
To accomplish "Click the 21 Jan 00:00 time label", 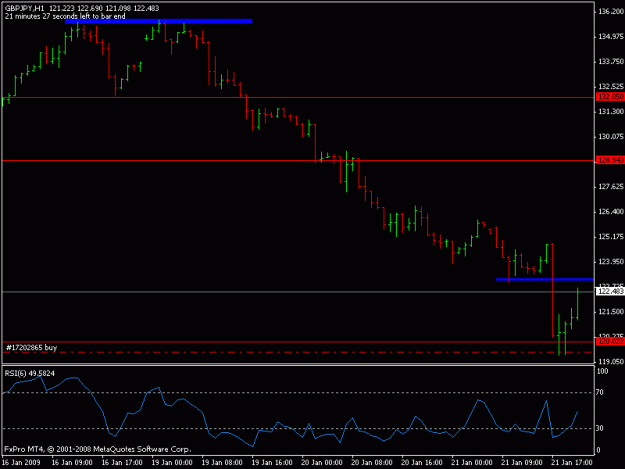I will [x=472, y=463].
